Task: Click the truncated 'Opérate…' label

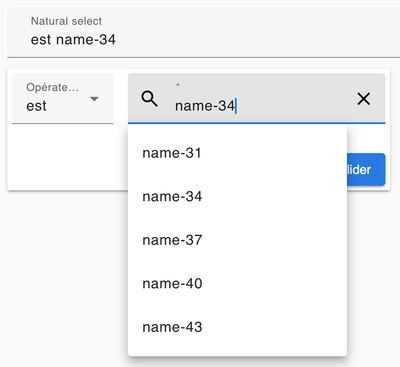Action: pos(52,87)
